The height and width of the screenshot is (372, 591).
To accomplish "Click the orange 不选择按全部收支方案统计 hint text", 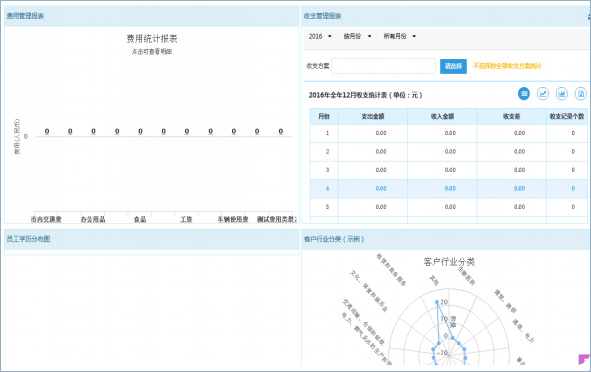I will pos(507,66).
